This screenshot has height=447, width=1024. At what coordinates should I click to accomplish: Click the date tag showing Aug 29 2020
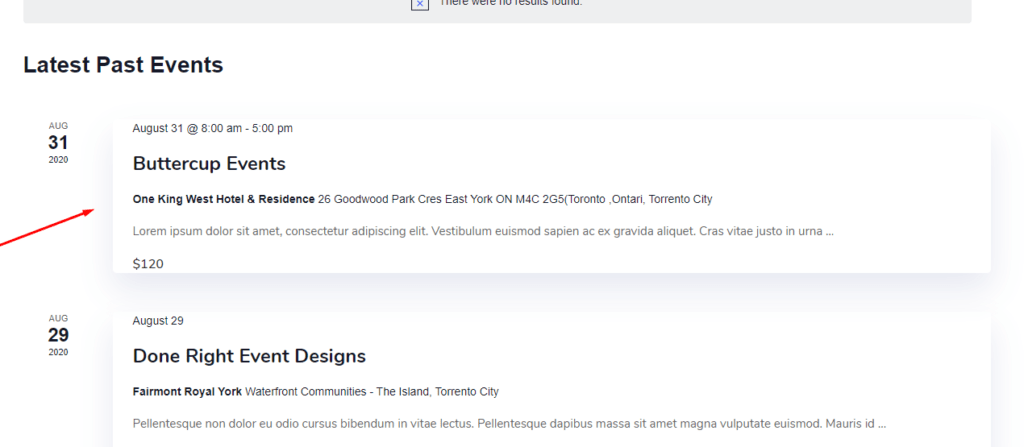[58, 335]
